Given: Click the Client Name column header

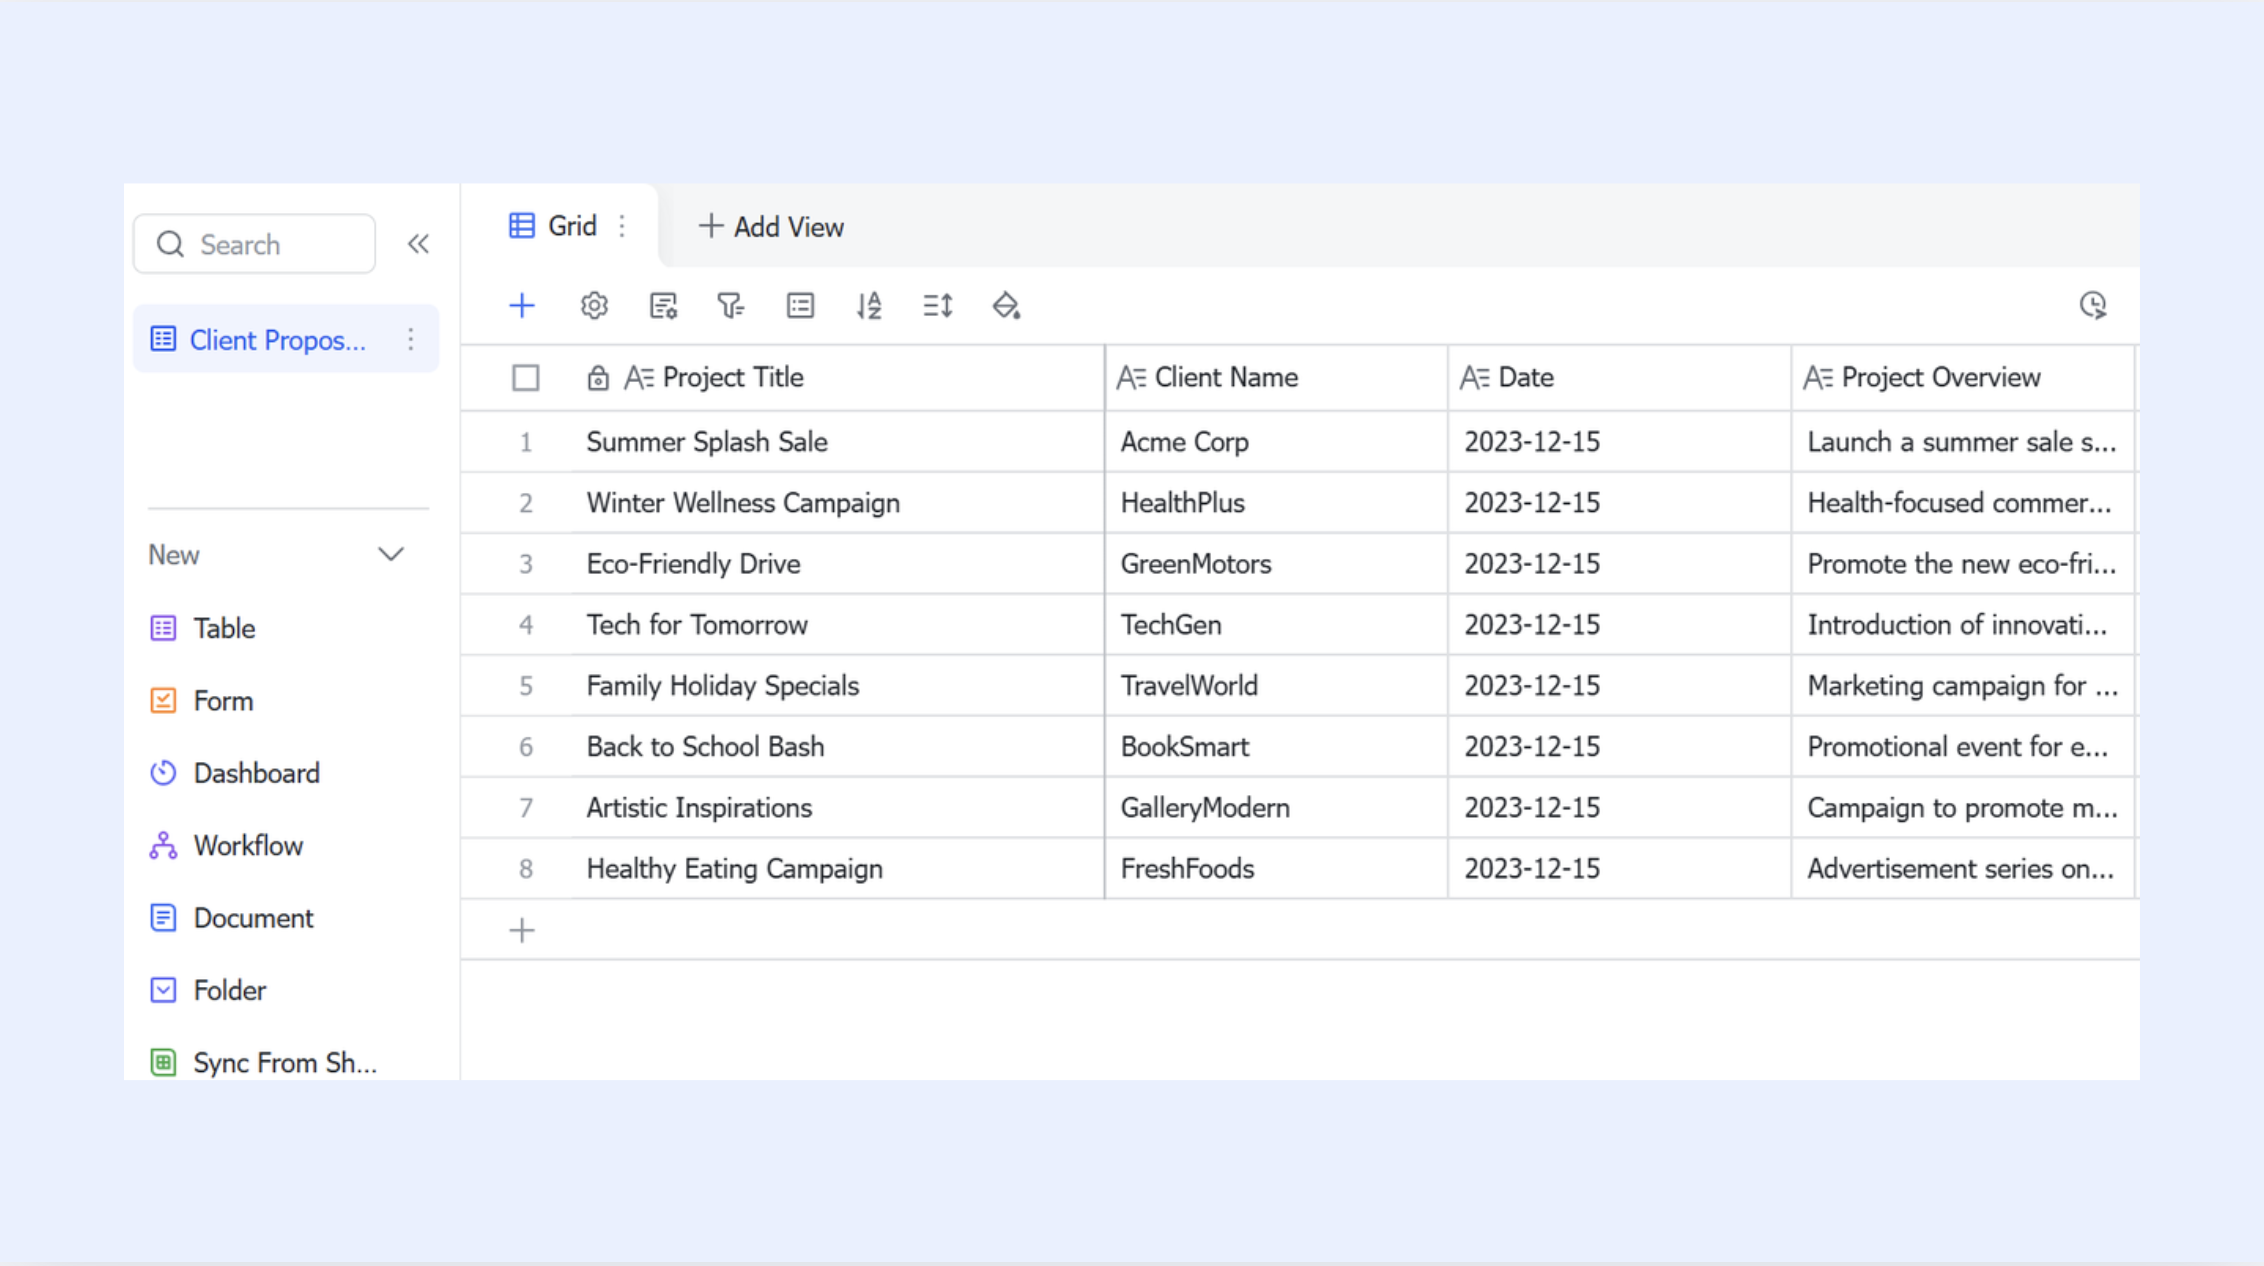Looking at the screenshot, I should pos(1276,378).
